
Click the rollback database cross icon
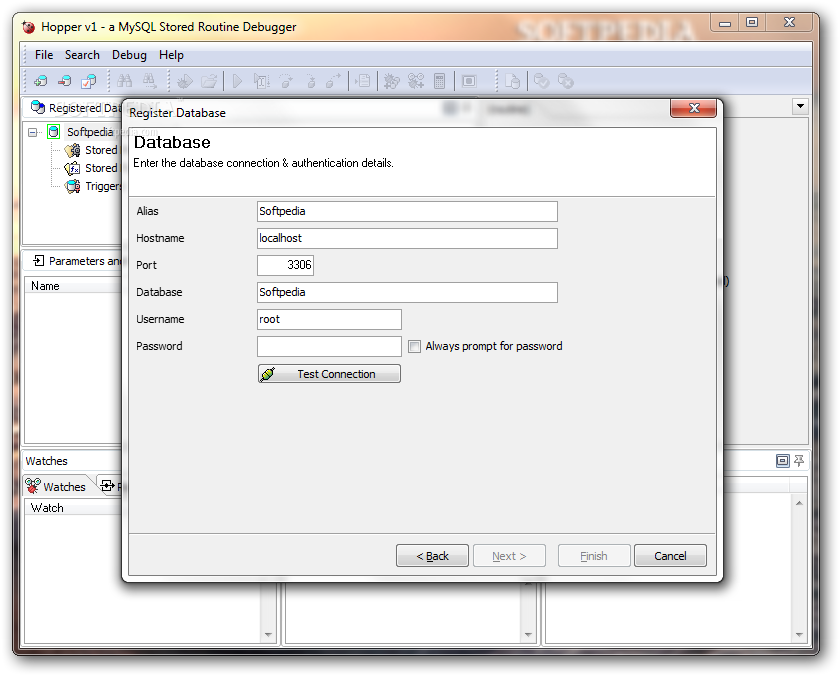point(566,81)
